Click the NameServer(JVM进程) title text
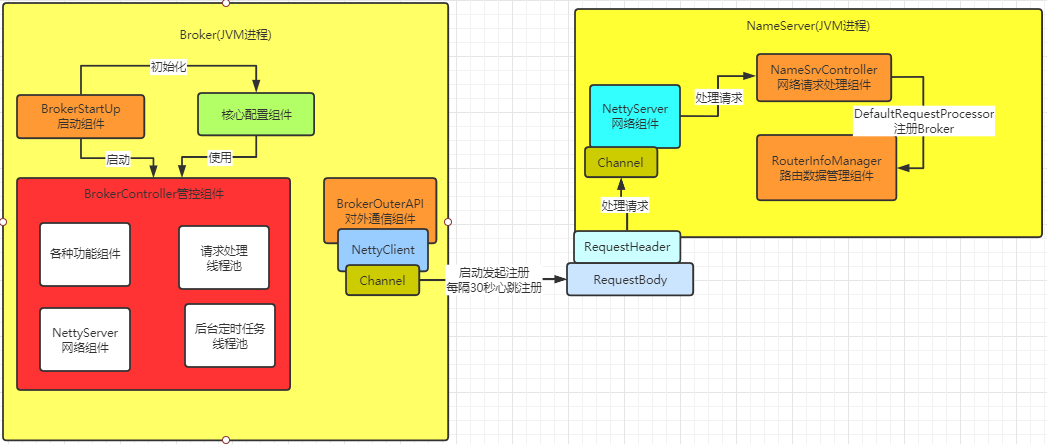 pyautogui.click(x=808, y=25)
